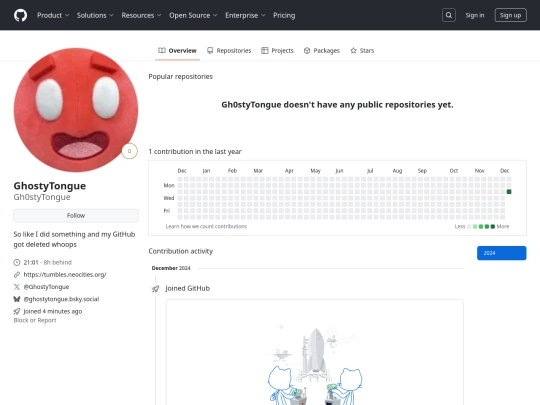
Task: Click the X logo icon beside @GhostyTongue
Action: (x=17, y=287)
